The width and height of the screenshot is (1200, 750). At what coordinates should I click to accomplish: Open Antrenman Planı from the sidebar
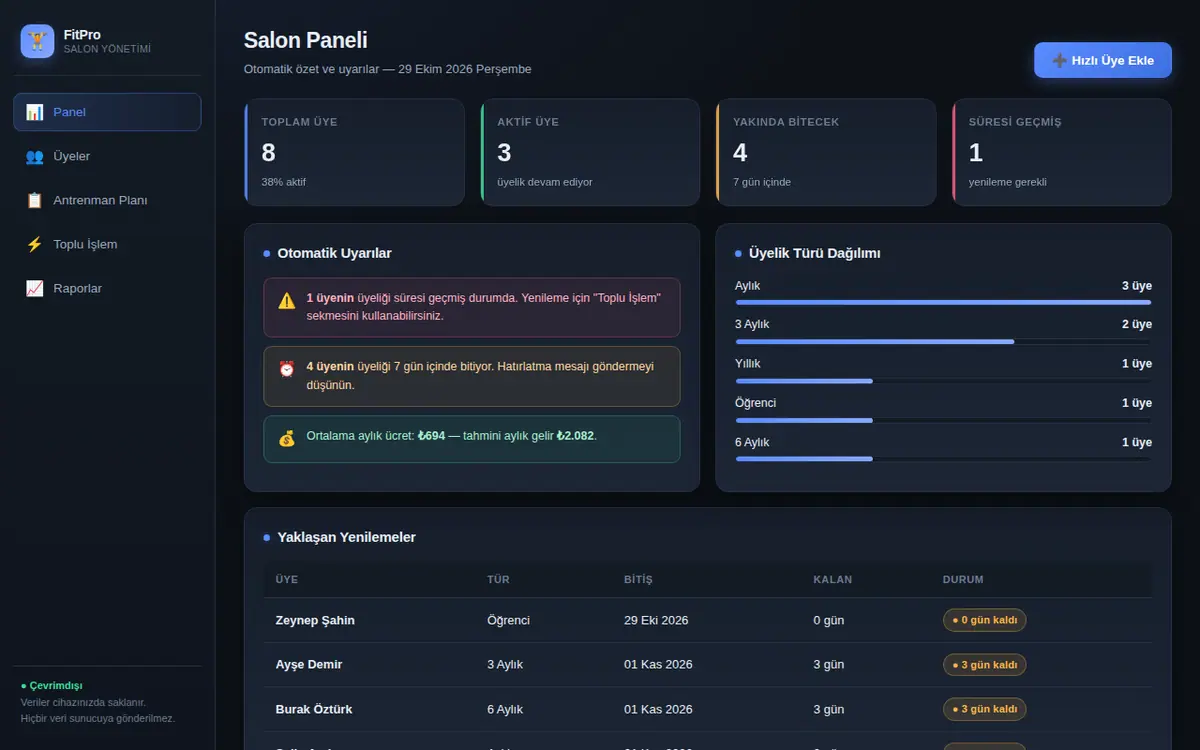pyautogui.click(x=107, y=200)
